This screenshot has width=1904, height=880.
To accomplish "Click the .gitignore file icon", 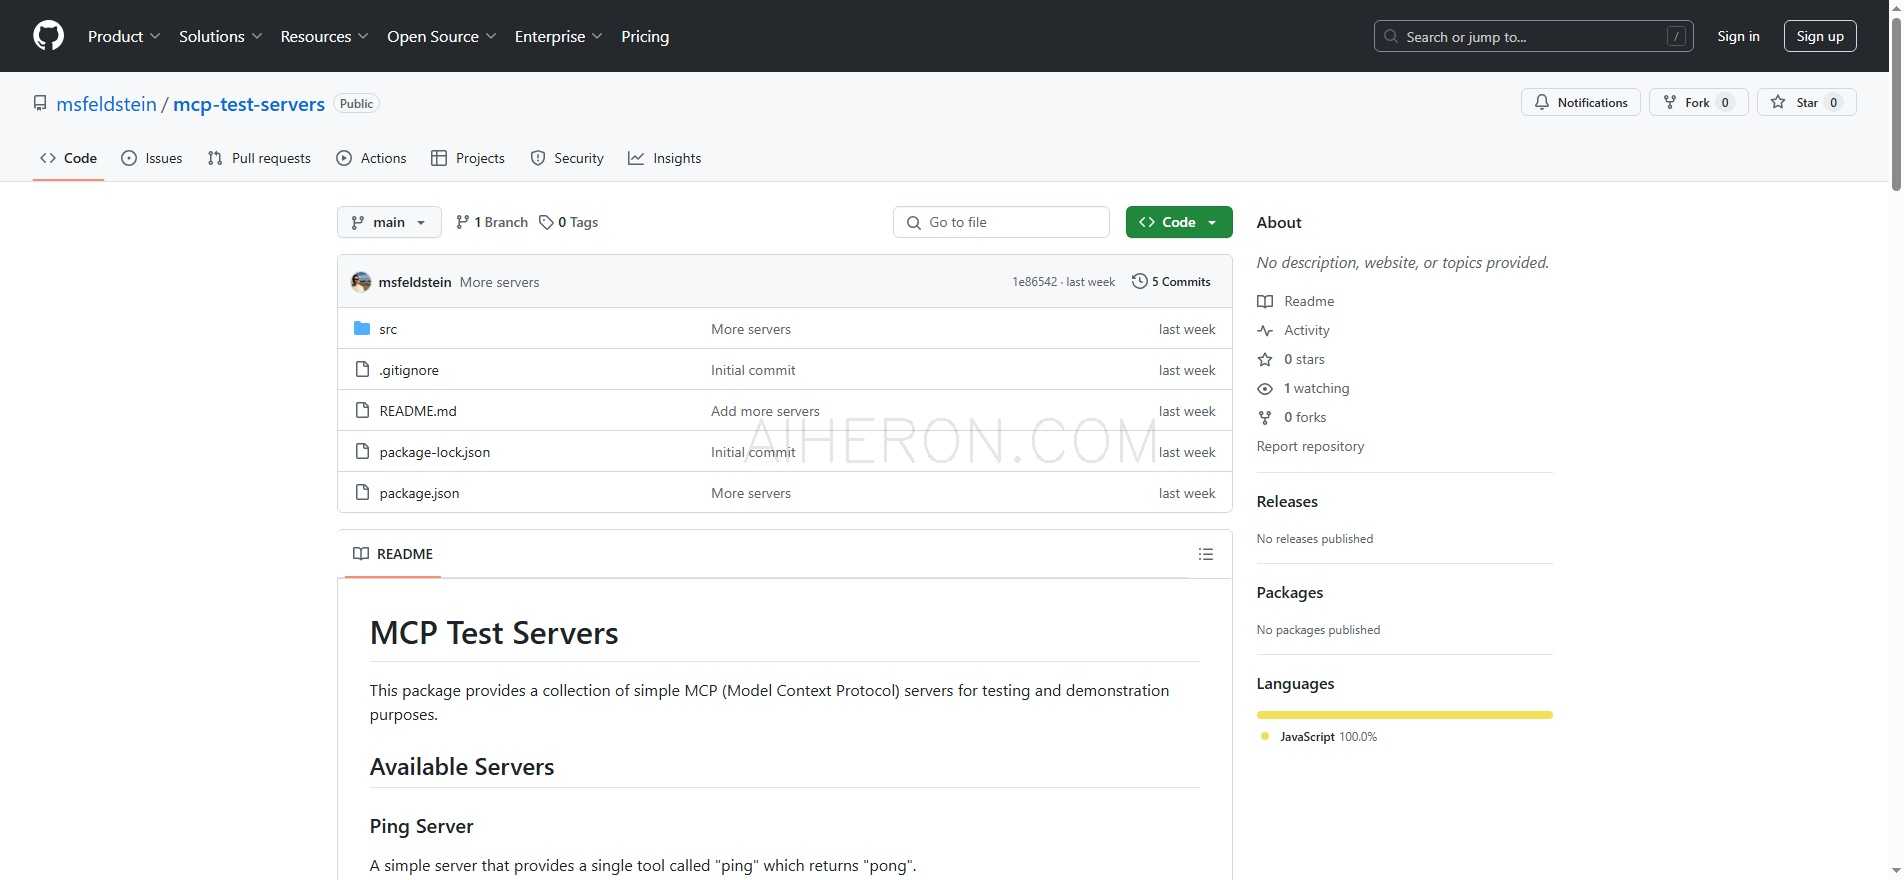I will pyautogui.click(x=362, y=369).
